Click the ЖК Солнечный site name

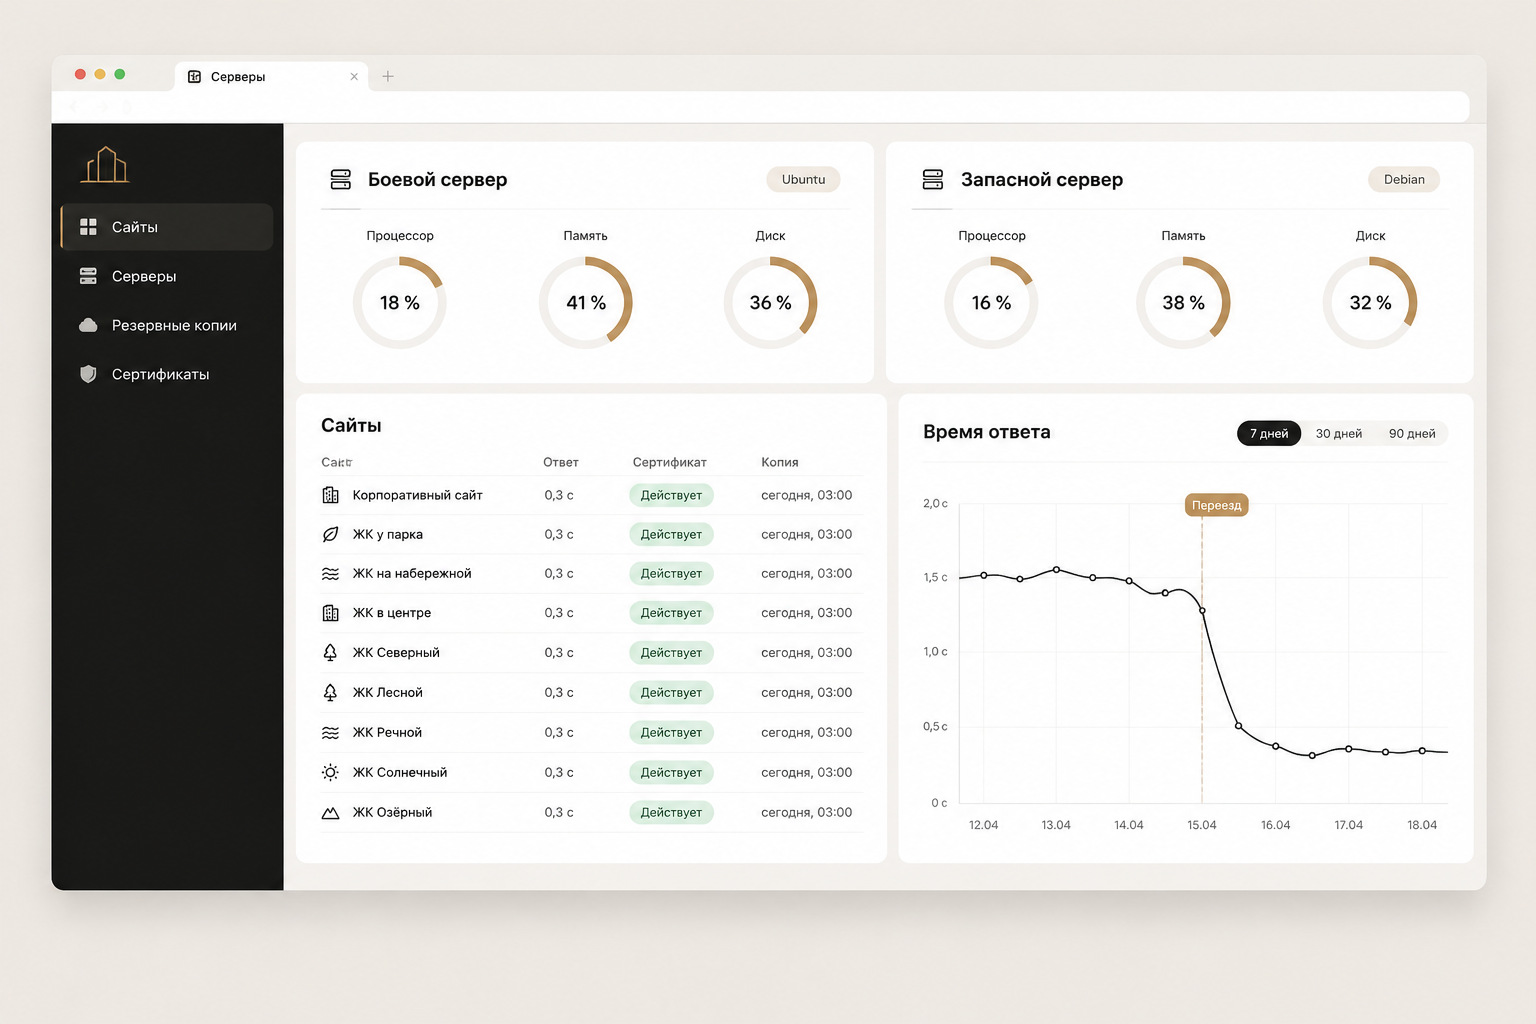click(x=400, y=772)
